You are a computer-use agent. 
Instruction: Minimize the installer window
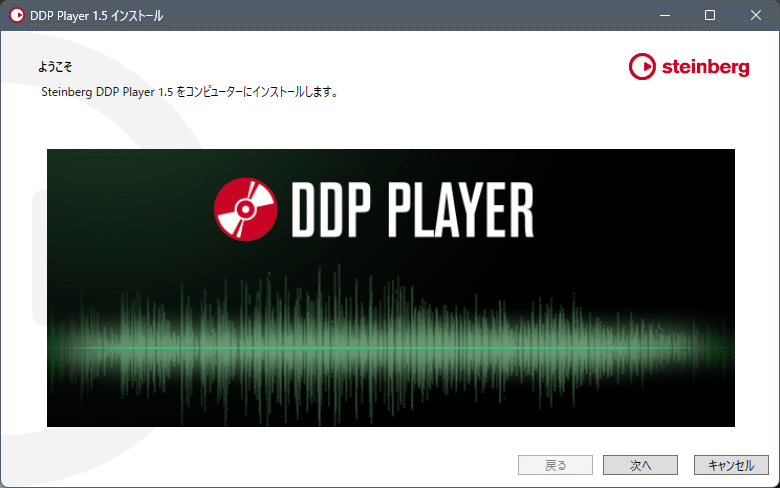[x=665, y=15]
